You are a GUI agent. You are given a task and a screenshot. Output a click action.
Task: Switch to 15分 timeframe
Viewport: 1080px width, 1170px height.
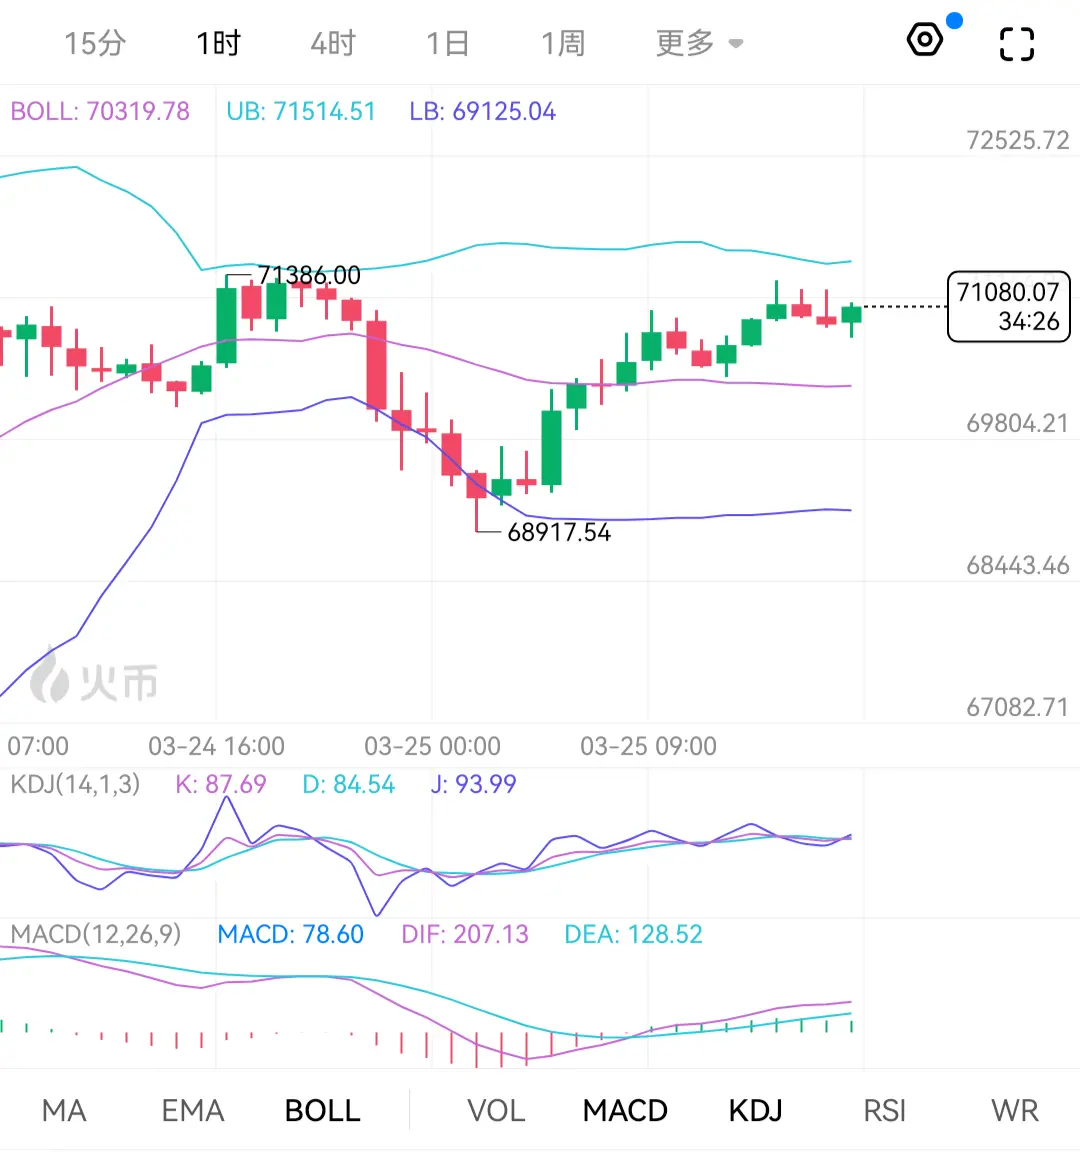(x=95, y=43)
